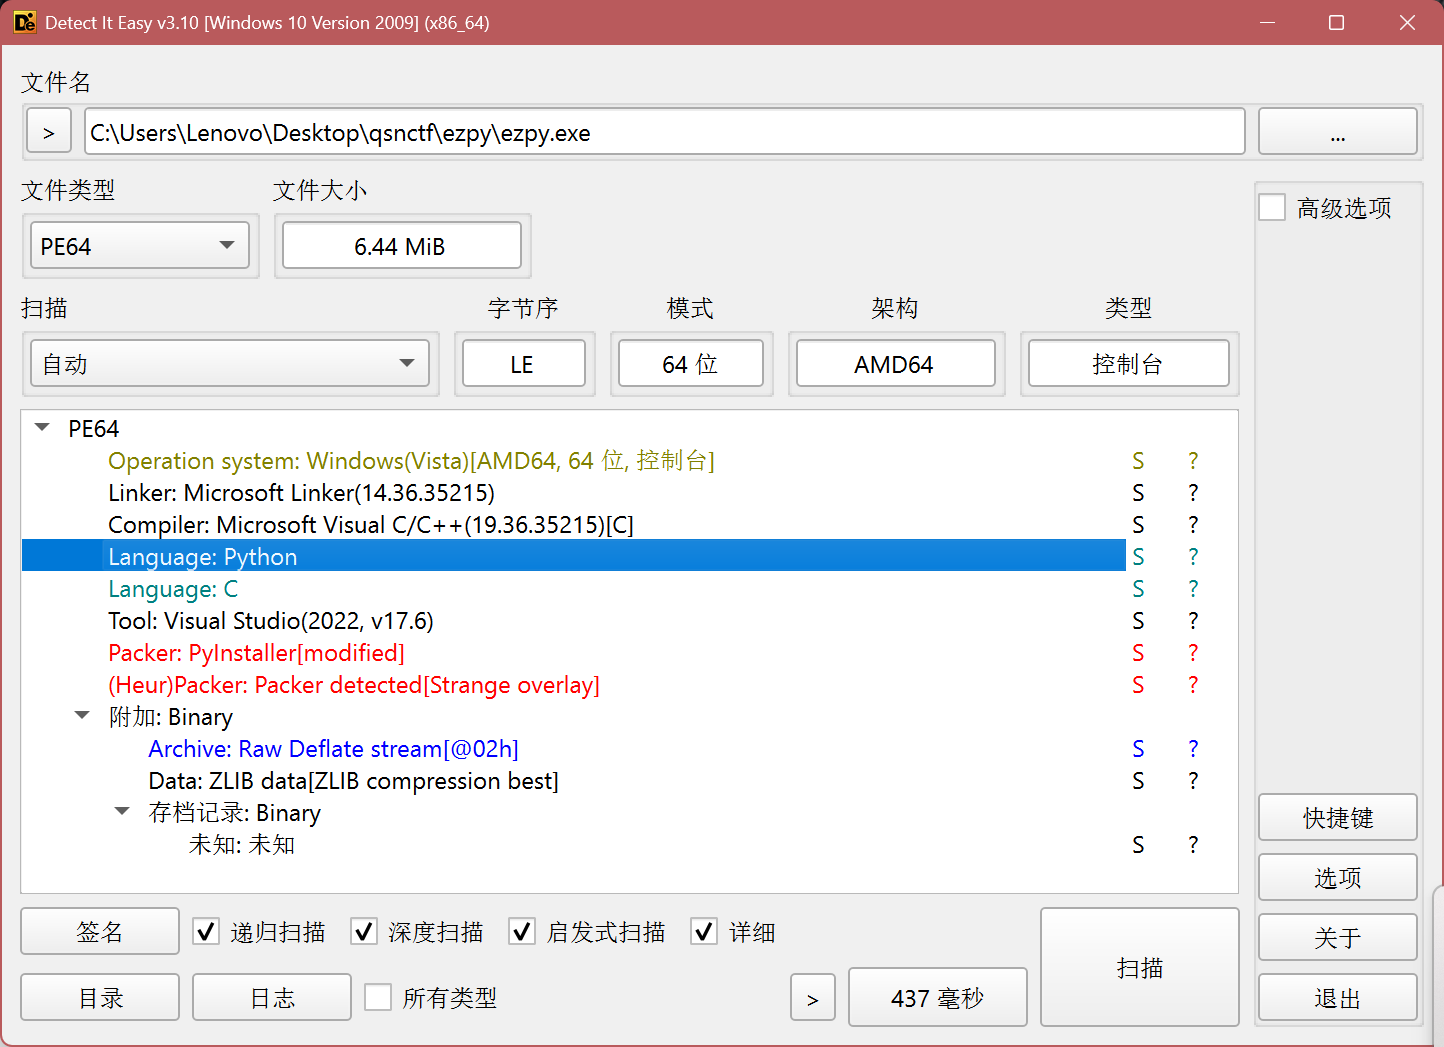
Task: Click the file path input field
Action: click(665, 131)
